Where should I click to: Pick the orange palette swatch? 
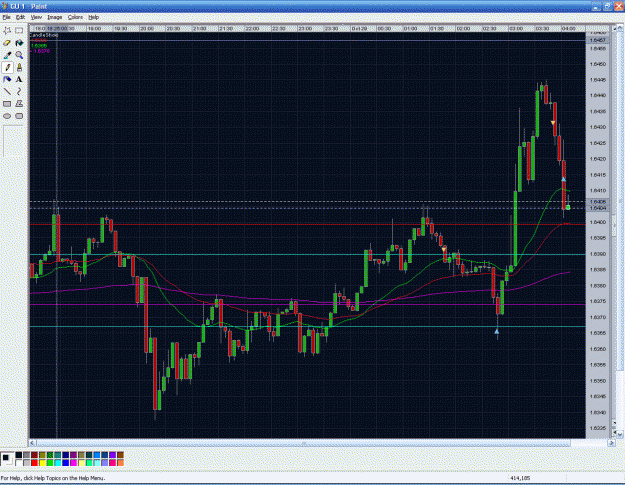point(120,463)
